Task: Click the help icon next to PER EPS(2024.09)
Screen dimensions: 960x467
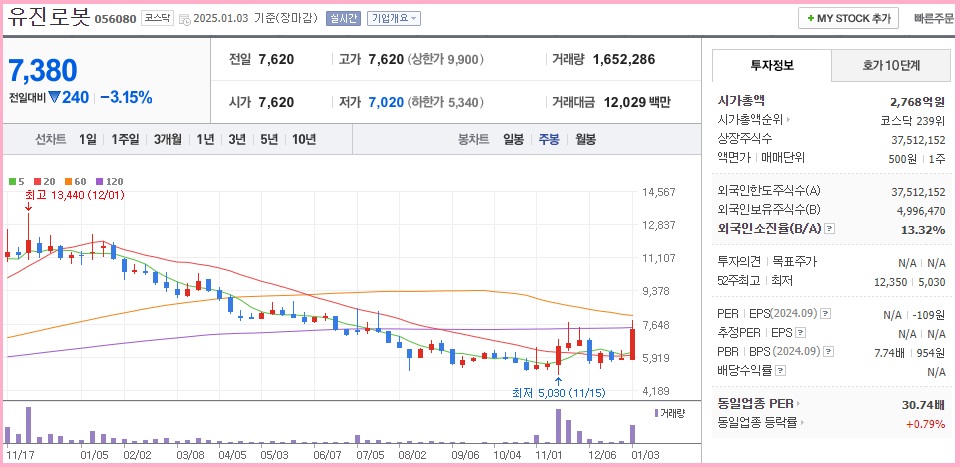Action: [x=825, y=314]
